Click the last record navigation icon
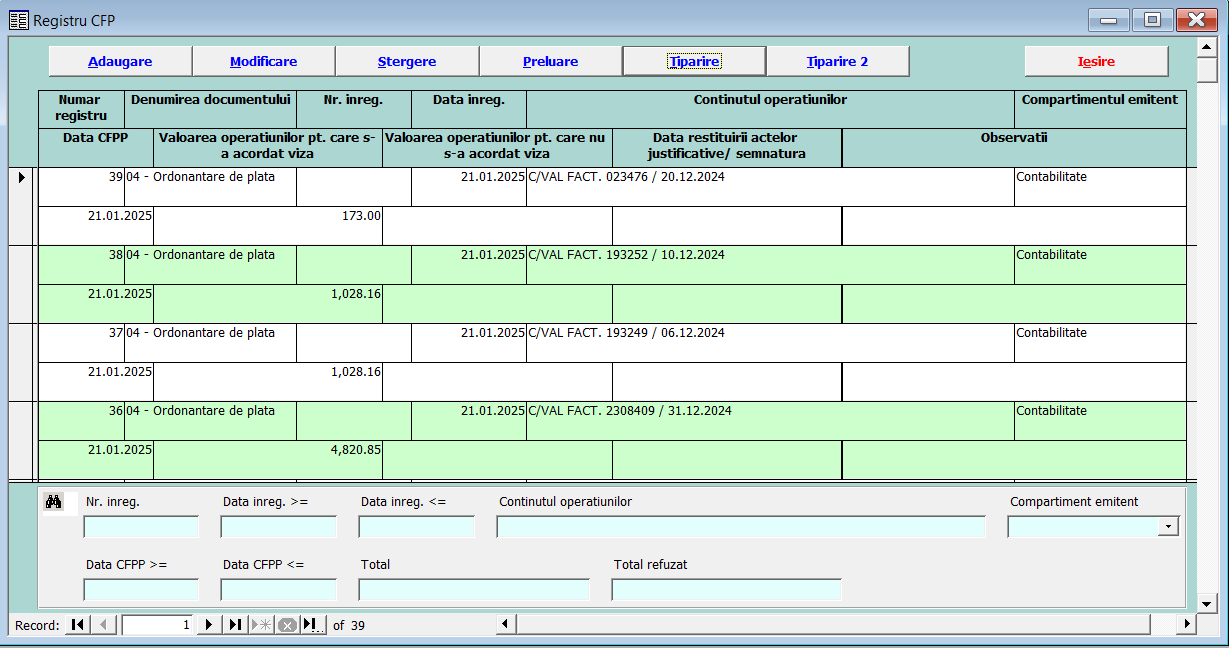This screenshot has height=648, width=1229. pos(236,624)
